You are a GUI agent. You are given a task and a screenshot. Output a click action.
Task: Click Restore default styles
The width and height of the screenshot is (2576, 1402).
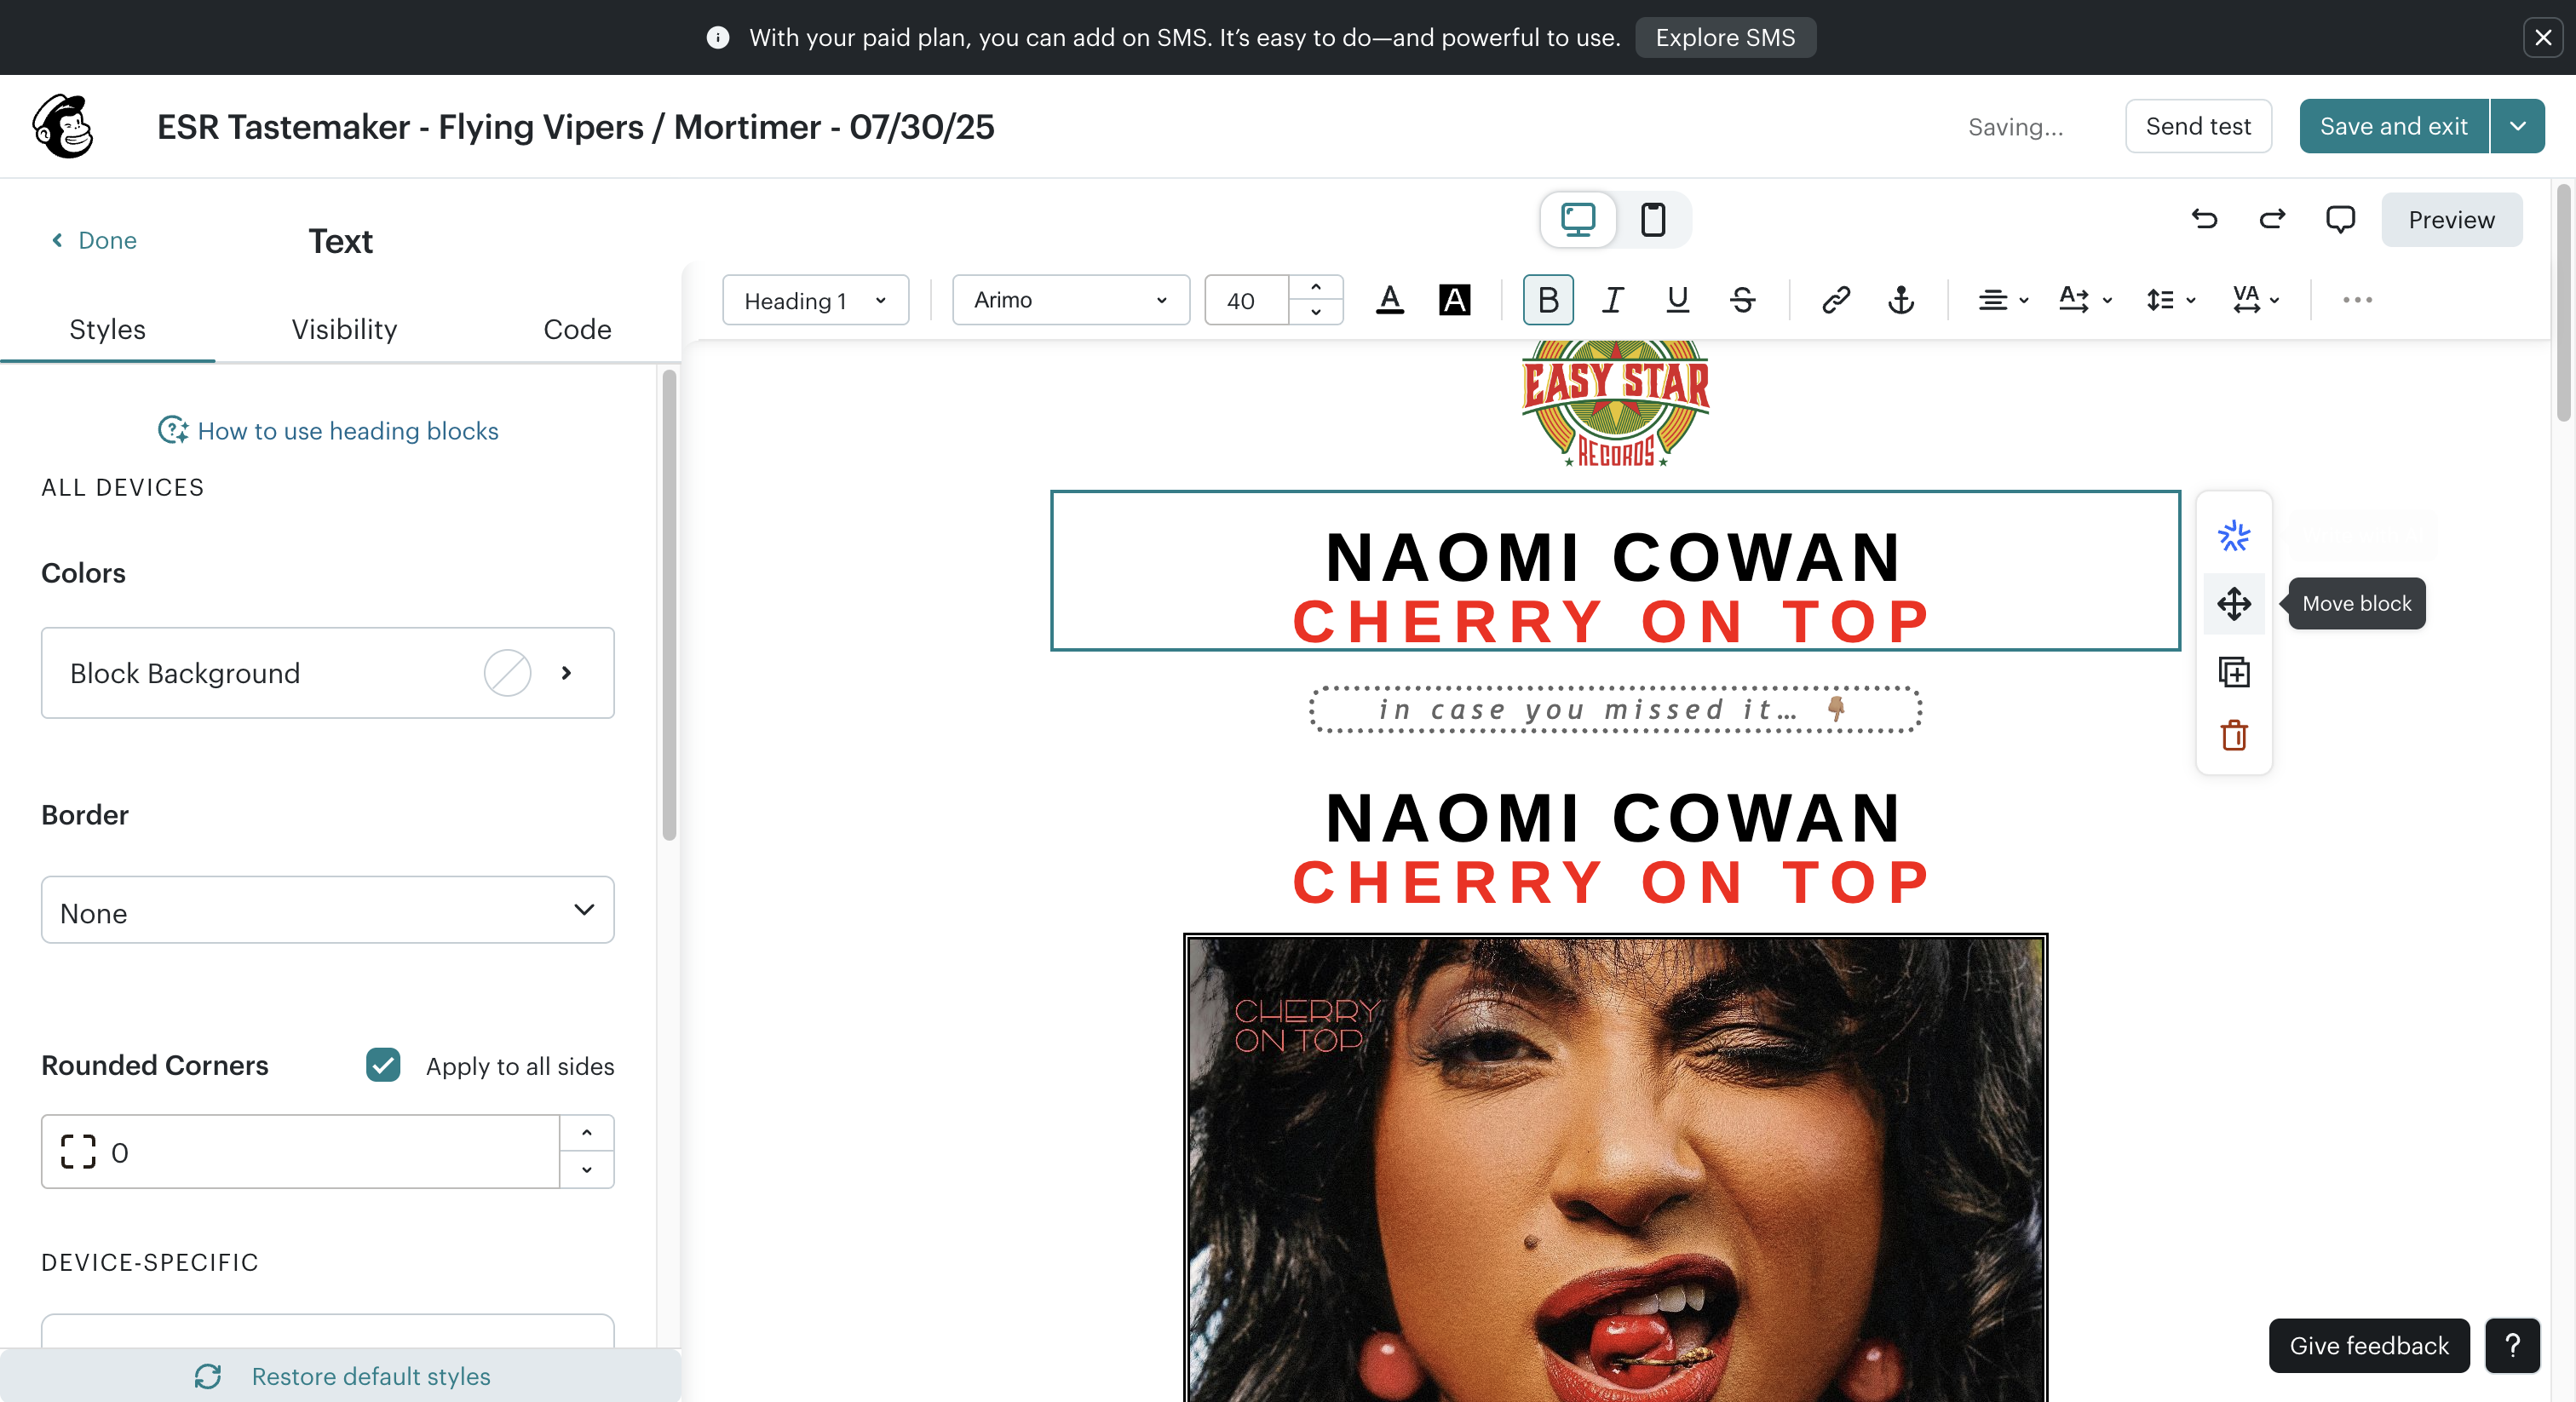point(342,1376)
